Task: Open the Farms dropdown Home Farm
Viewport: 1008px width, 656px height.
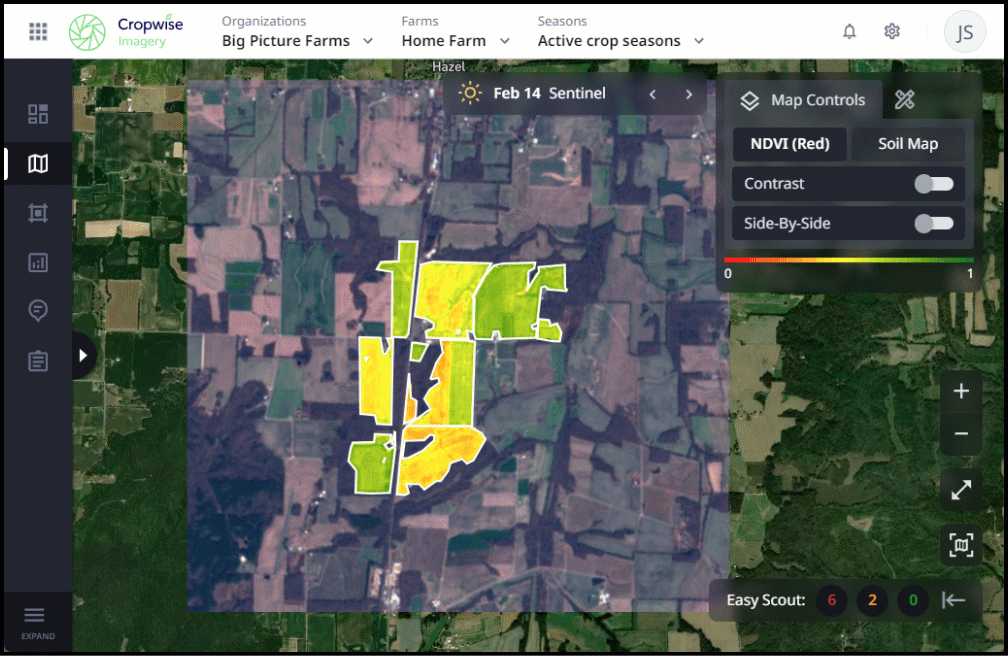Action: (455, 41)
